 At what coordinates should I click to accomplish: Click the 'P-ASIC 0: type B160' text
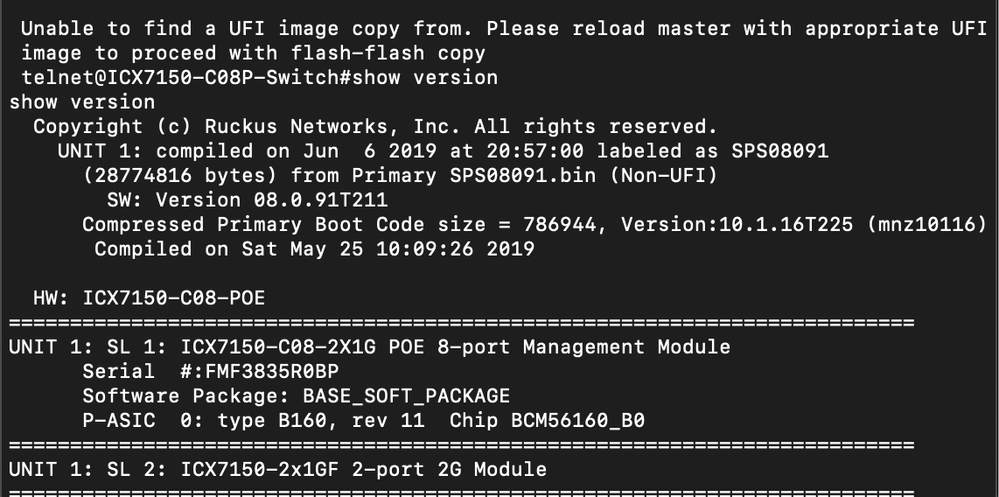point(204,421)
